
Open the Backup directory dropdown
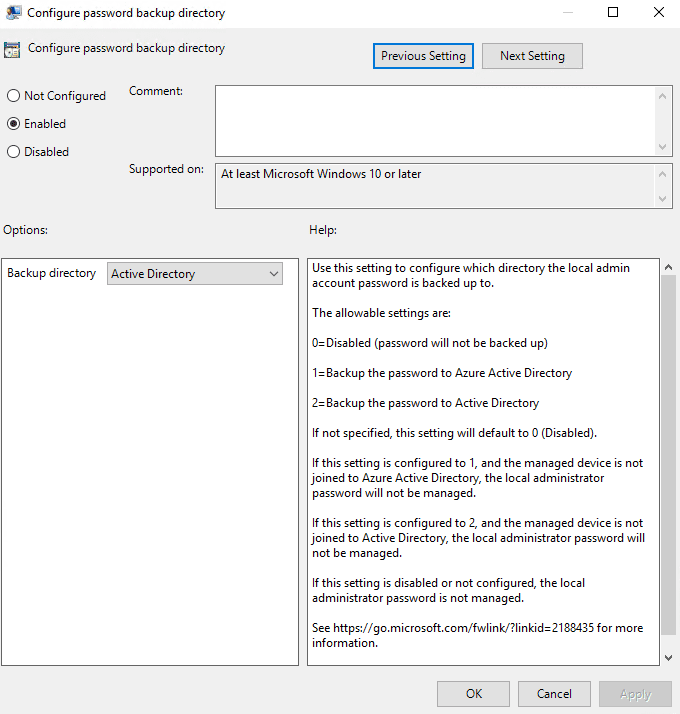click(x=195, y=274)
